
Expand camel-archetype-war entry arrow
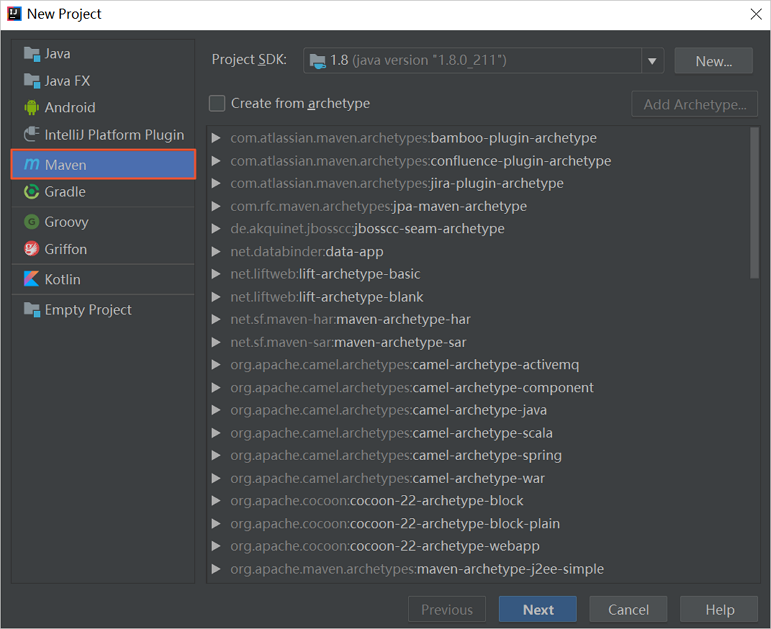[216, 478]
